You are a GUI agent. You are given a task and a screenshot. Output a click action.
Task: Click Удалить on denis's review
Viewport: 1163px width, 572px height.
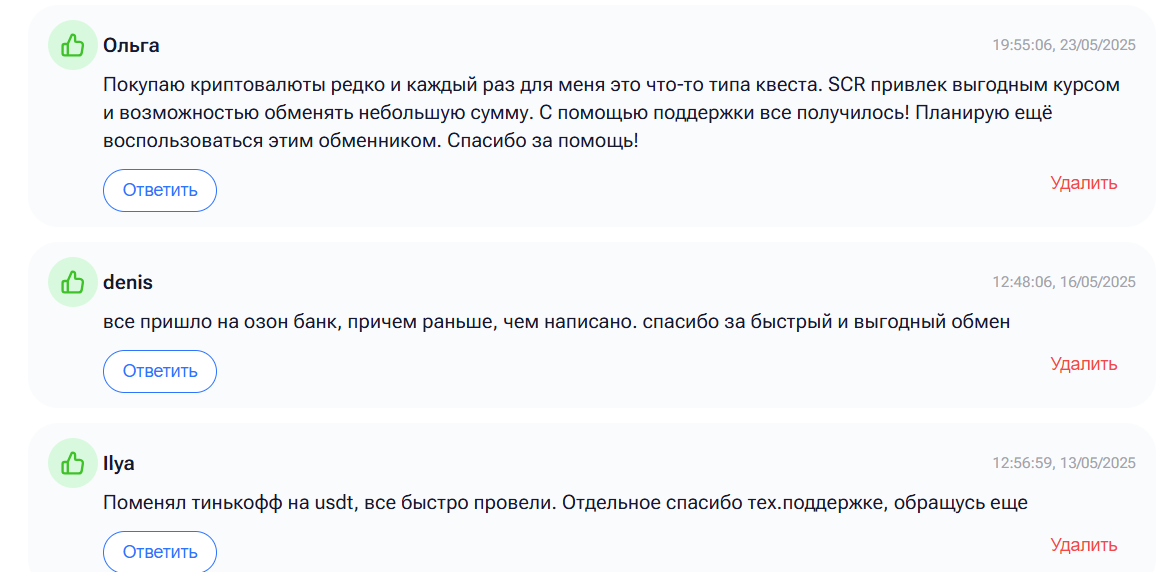[x=1084, y=364]
